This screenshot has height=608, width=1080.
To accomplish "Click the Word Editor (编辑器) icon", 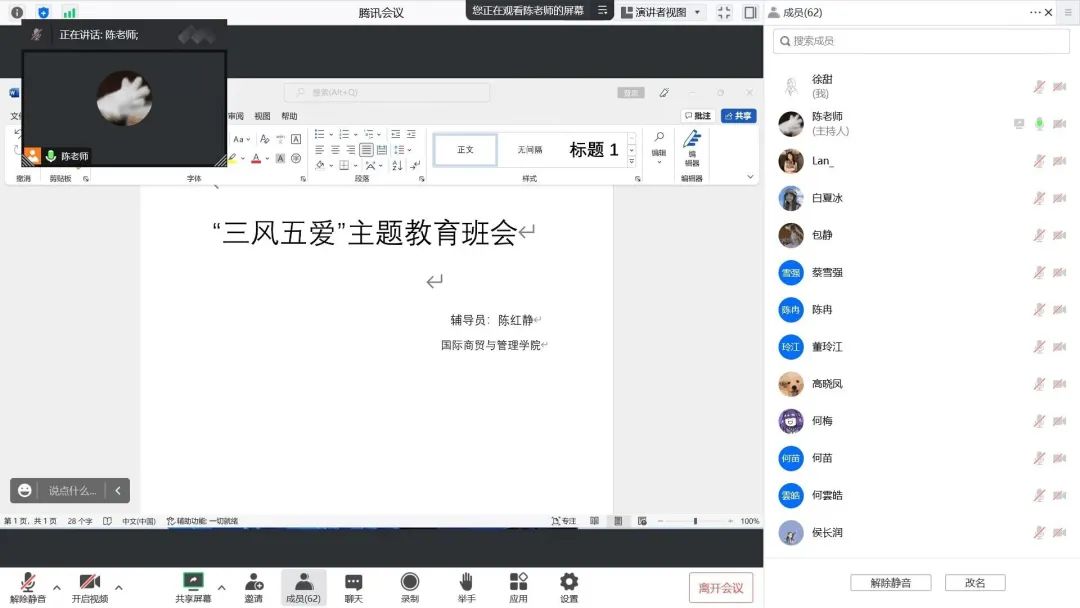I will tap(692, 149).
